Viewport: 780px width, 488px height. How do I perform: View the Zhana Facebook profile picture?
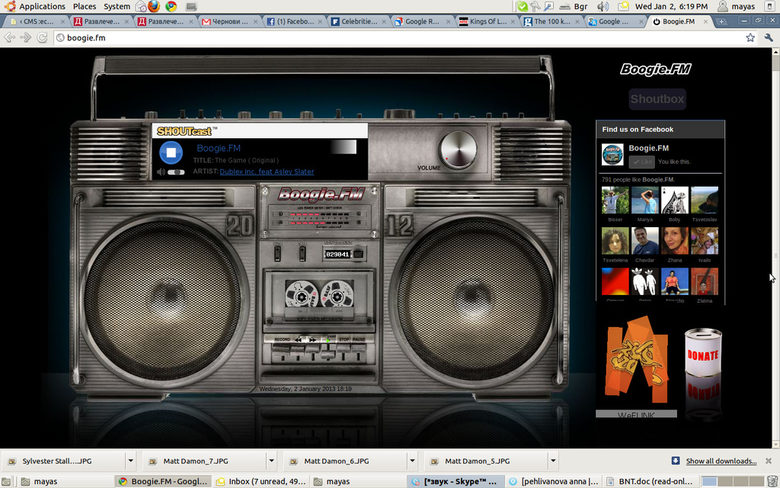tap(675, 241)
